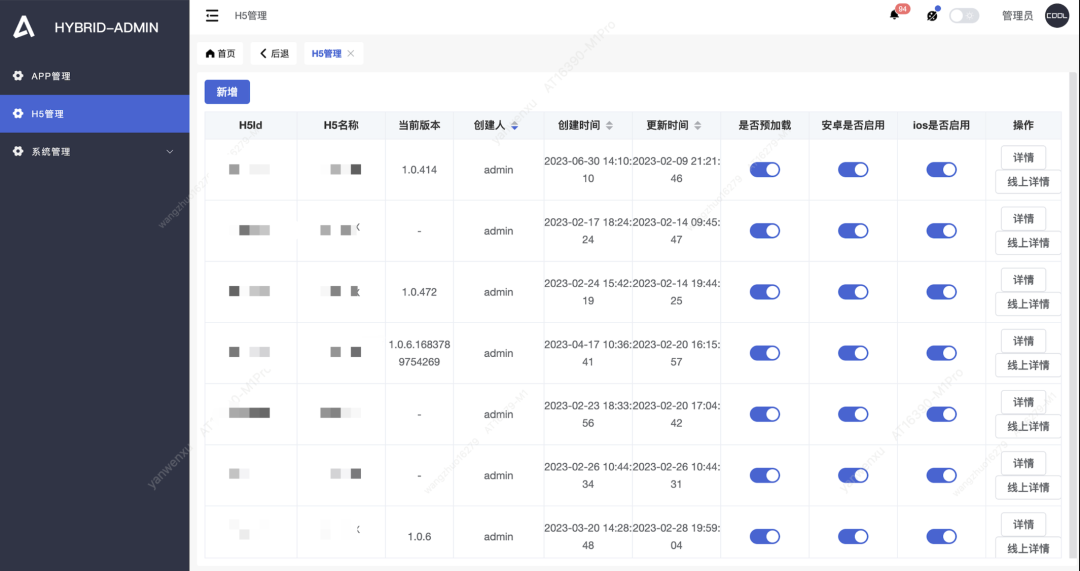Image resolution: width=1080 pixels, height=571 pixels.
Task: Toggle ios是否启用 in row created 2023-04-17
Action: (942, 353)
